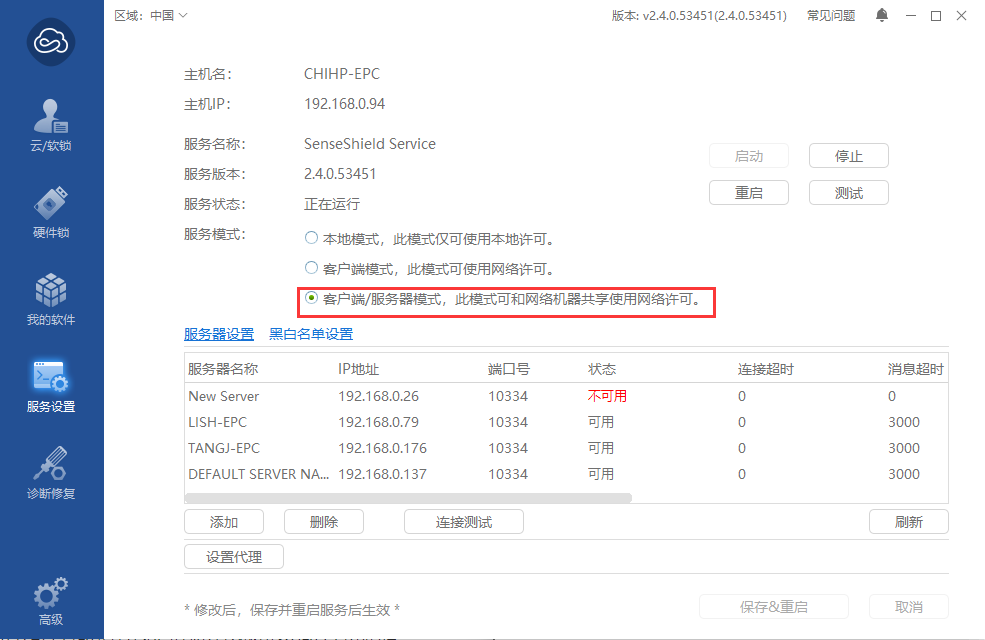Switch to 服务器设置 tab
Image resolution: width=985 pixels, height=640 pixels.
coord(219,334)
